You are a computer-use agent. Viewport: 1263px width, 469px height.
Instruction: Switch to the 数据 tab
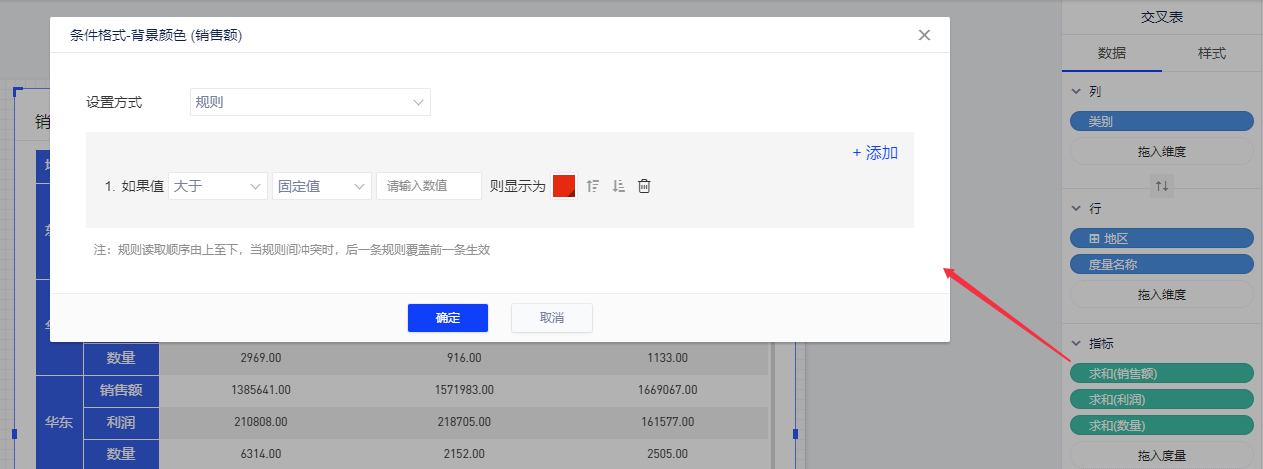[1112, 54]
